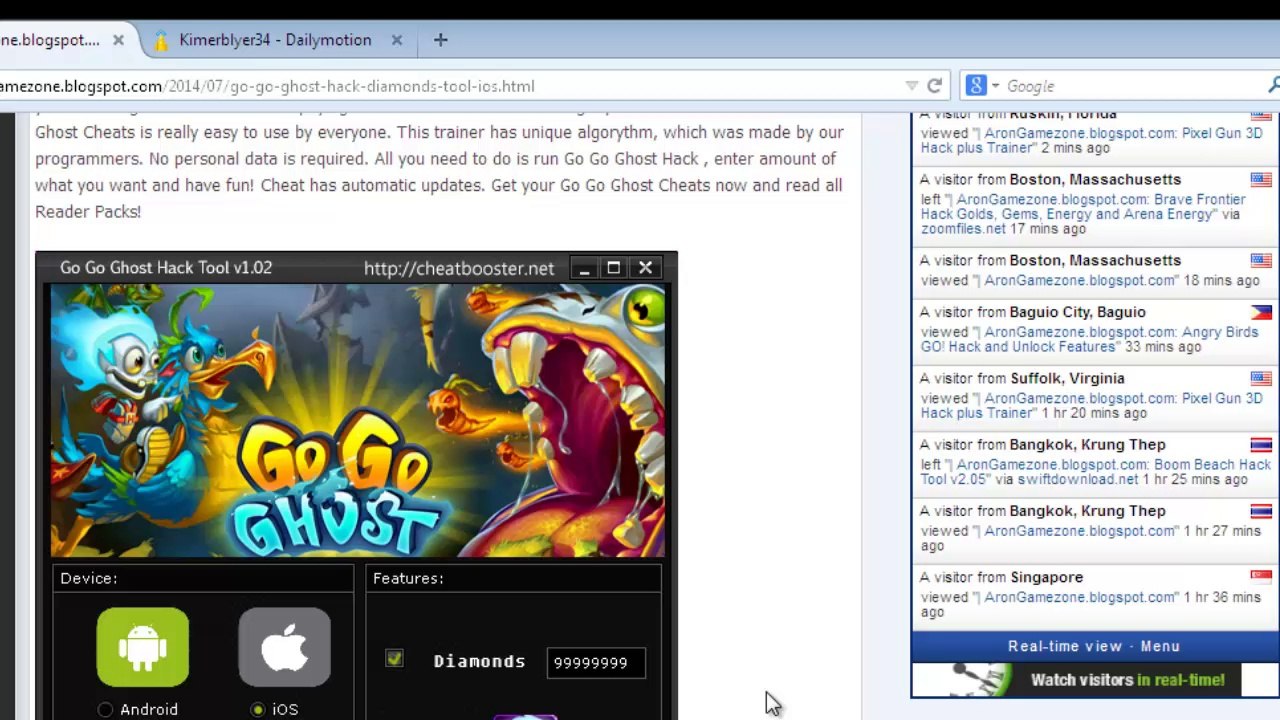1280x720 pixels.
Task: Click US flag beside Boston visitor 18 mins ago
Action: click(x=1261, y=261)
